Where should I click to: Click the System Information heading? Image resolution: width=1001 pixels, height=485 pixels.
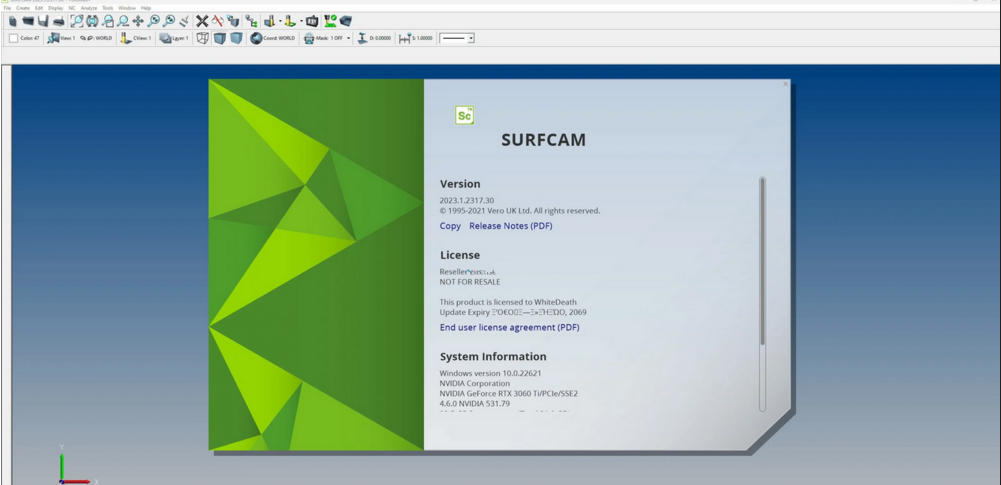pos(493,357)
